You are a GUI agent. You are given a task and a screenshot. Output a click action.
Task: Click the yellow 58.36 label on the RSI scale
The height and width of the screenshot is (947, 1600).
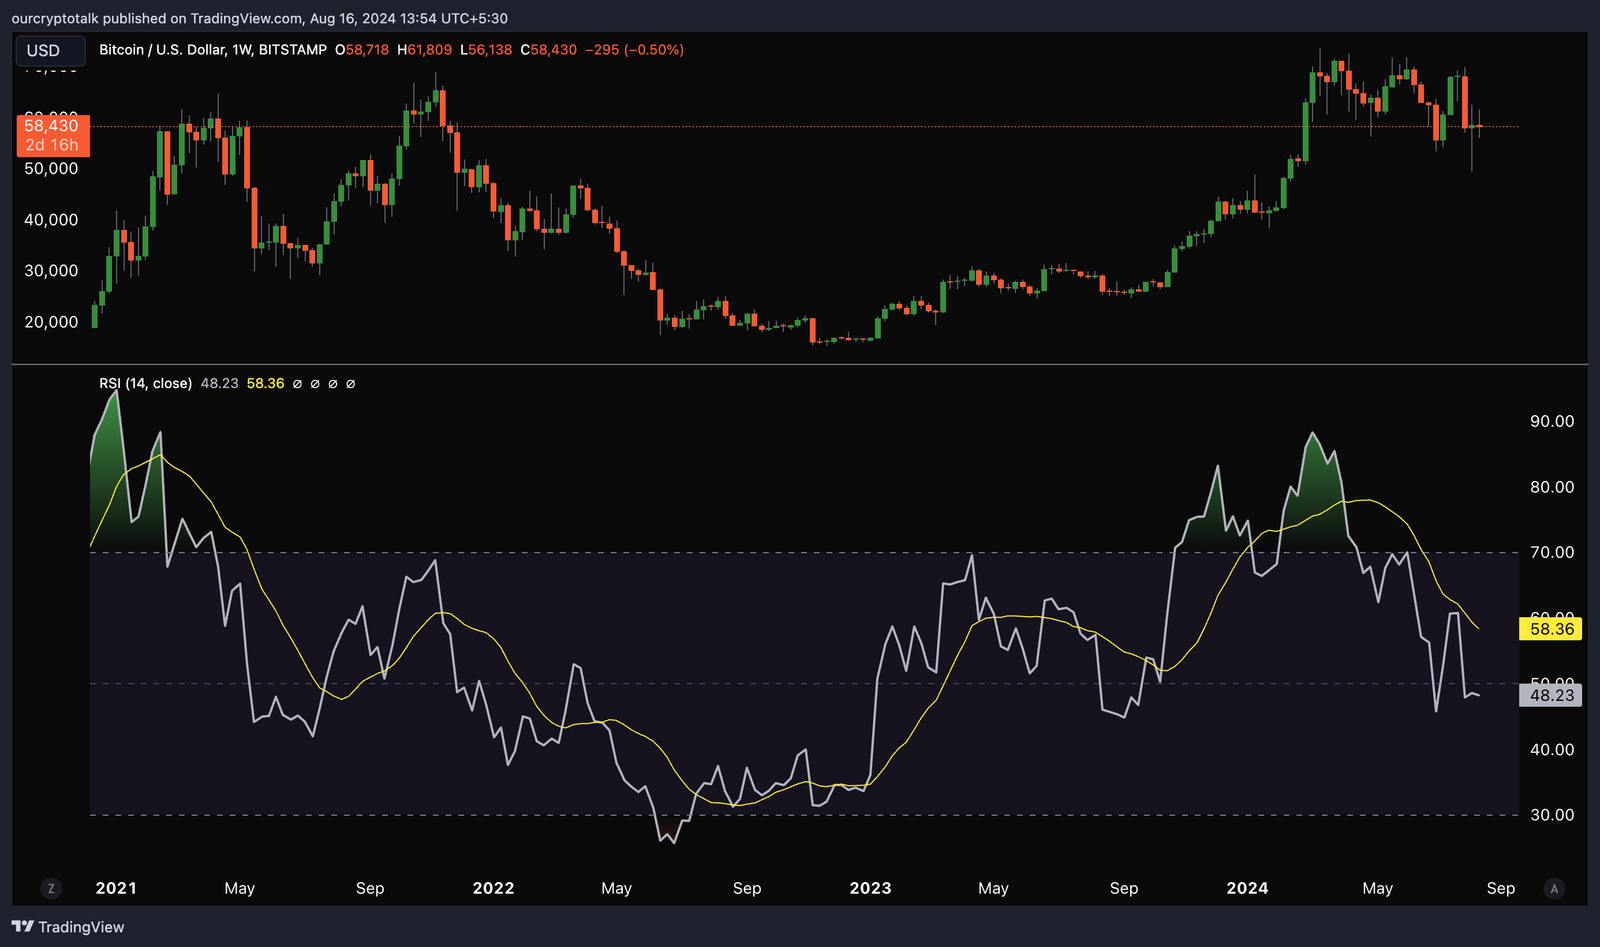point(1551,630)
